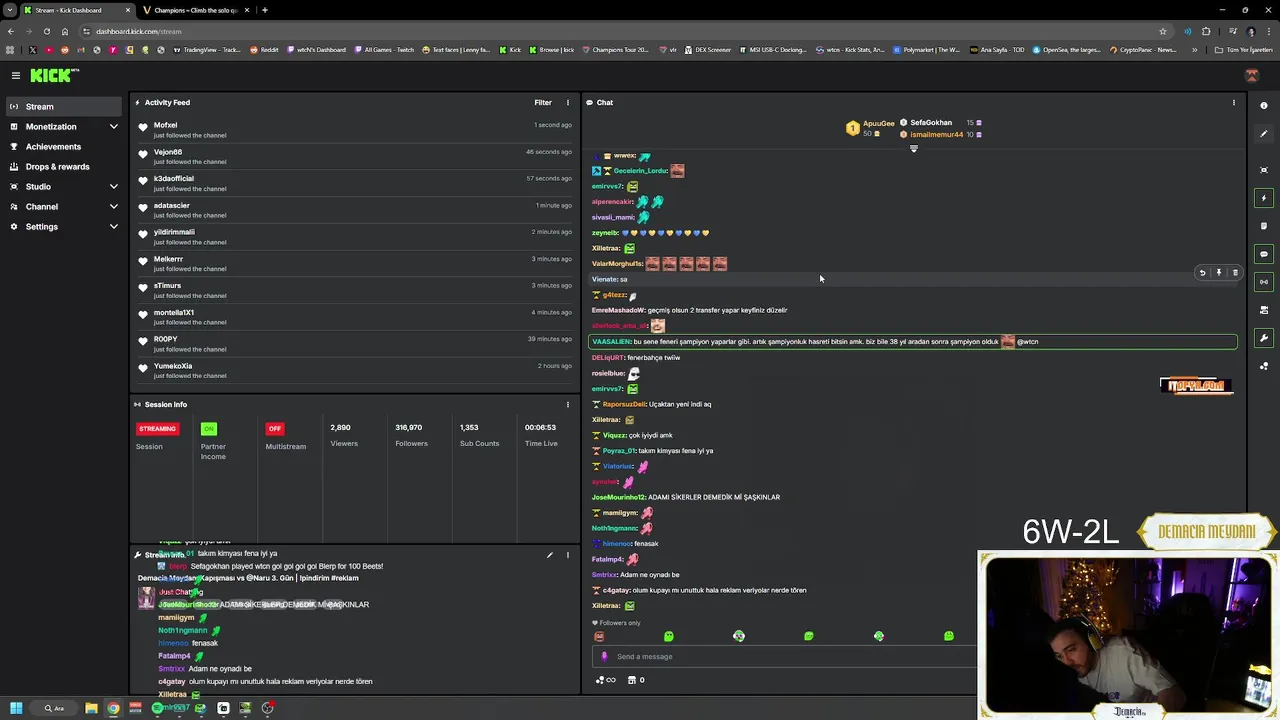Open File Explorer from taskbar

click(91, 708)
